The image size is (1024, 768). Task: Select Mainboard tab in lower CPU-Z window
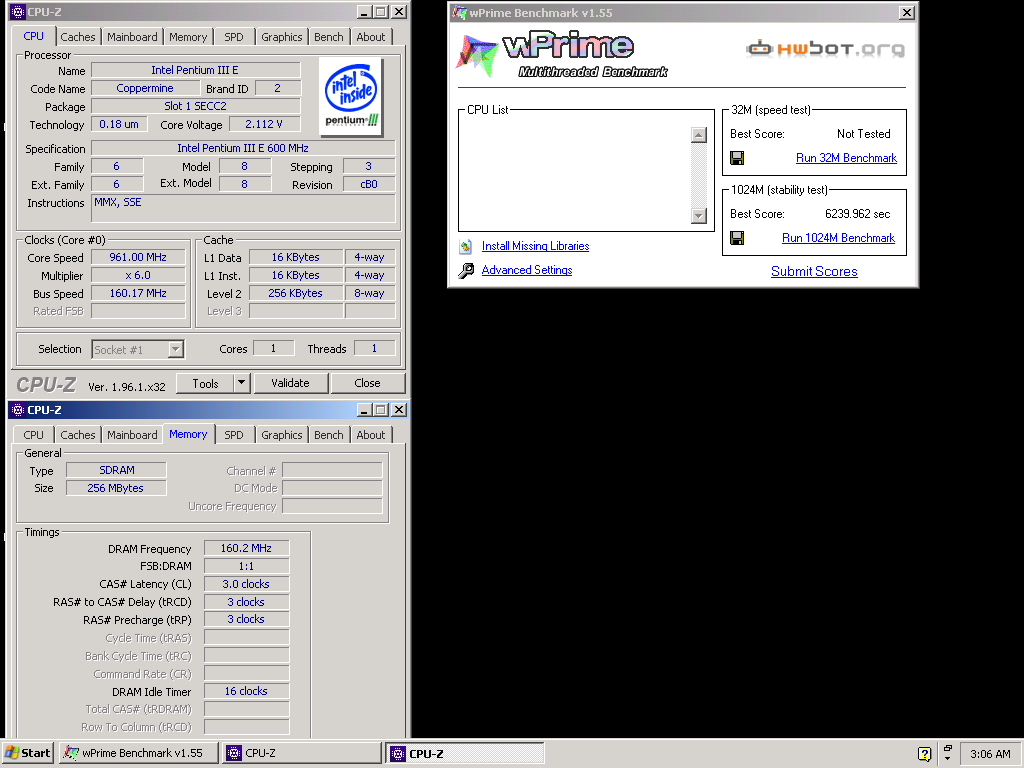(x=132, y=435)
